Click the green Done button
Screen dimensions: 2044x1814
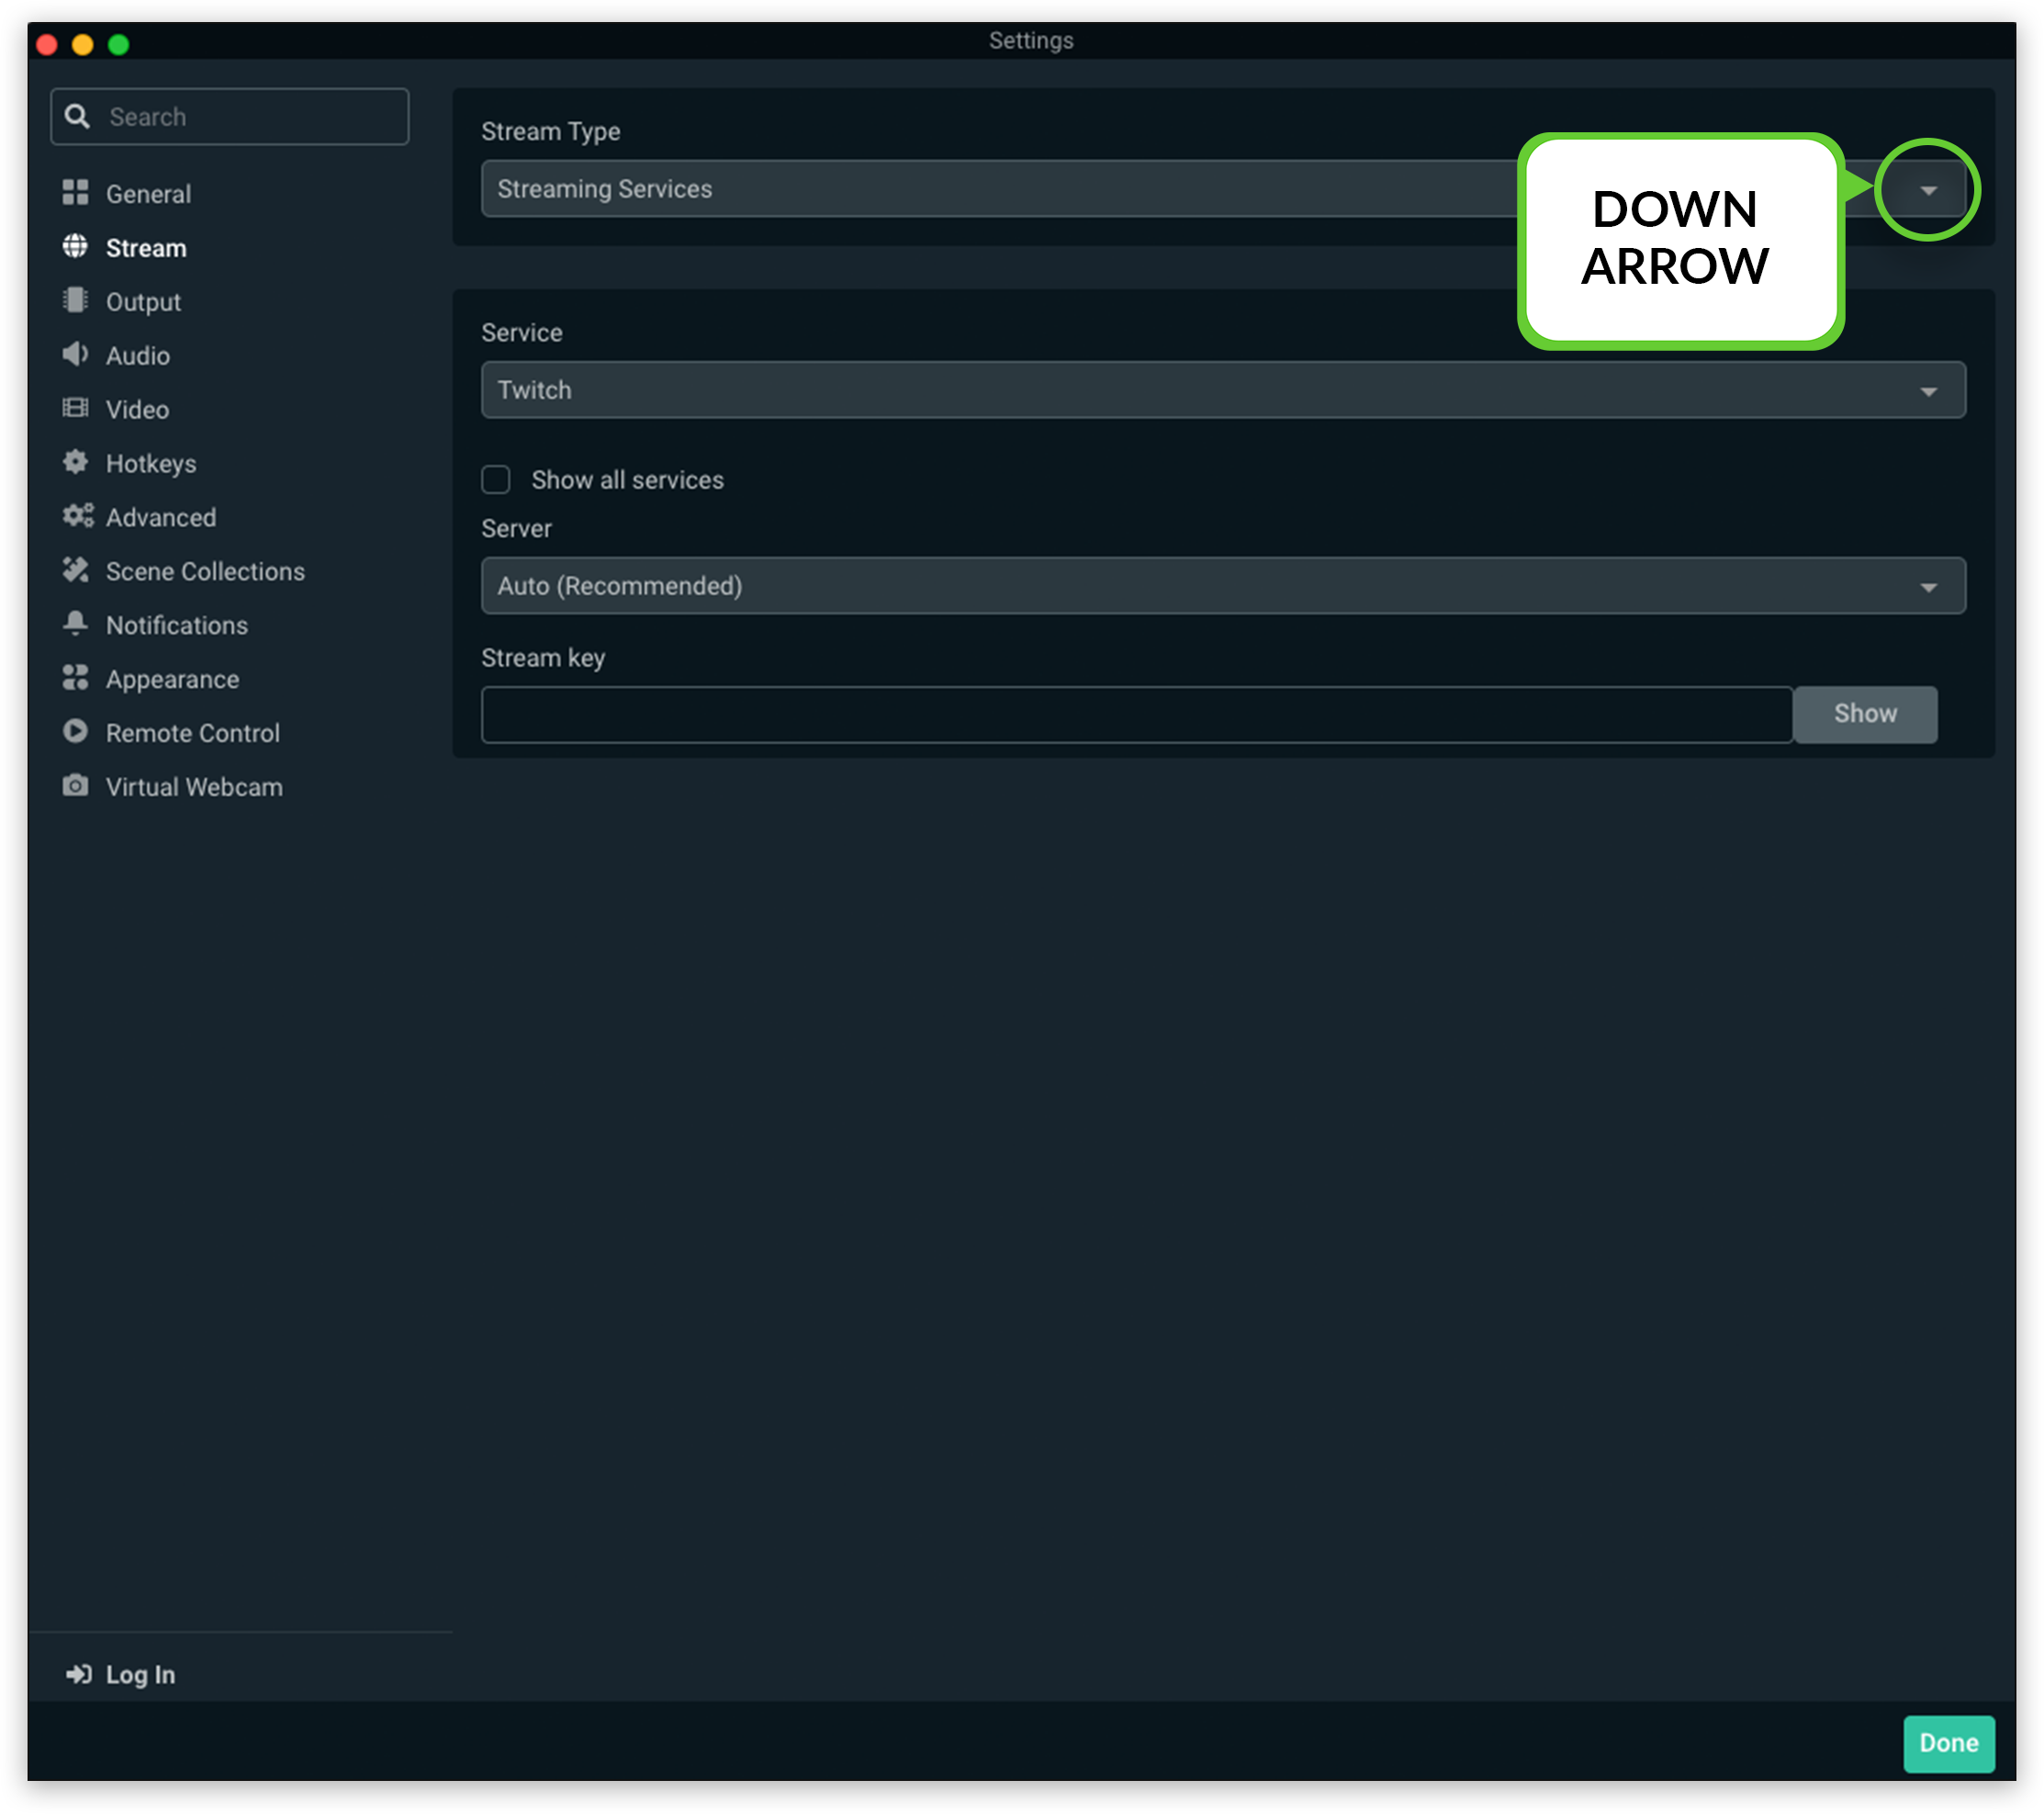[1950, 1744]
